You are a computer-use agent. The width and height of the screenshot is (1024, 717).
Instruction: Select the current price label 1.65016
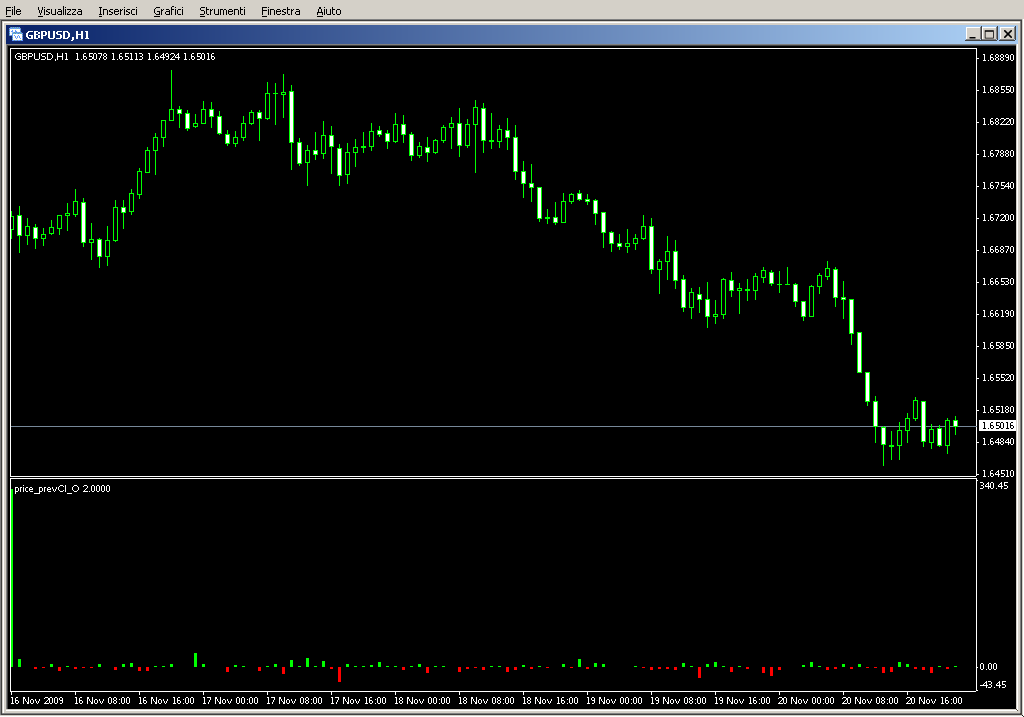click(997, 426)
